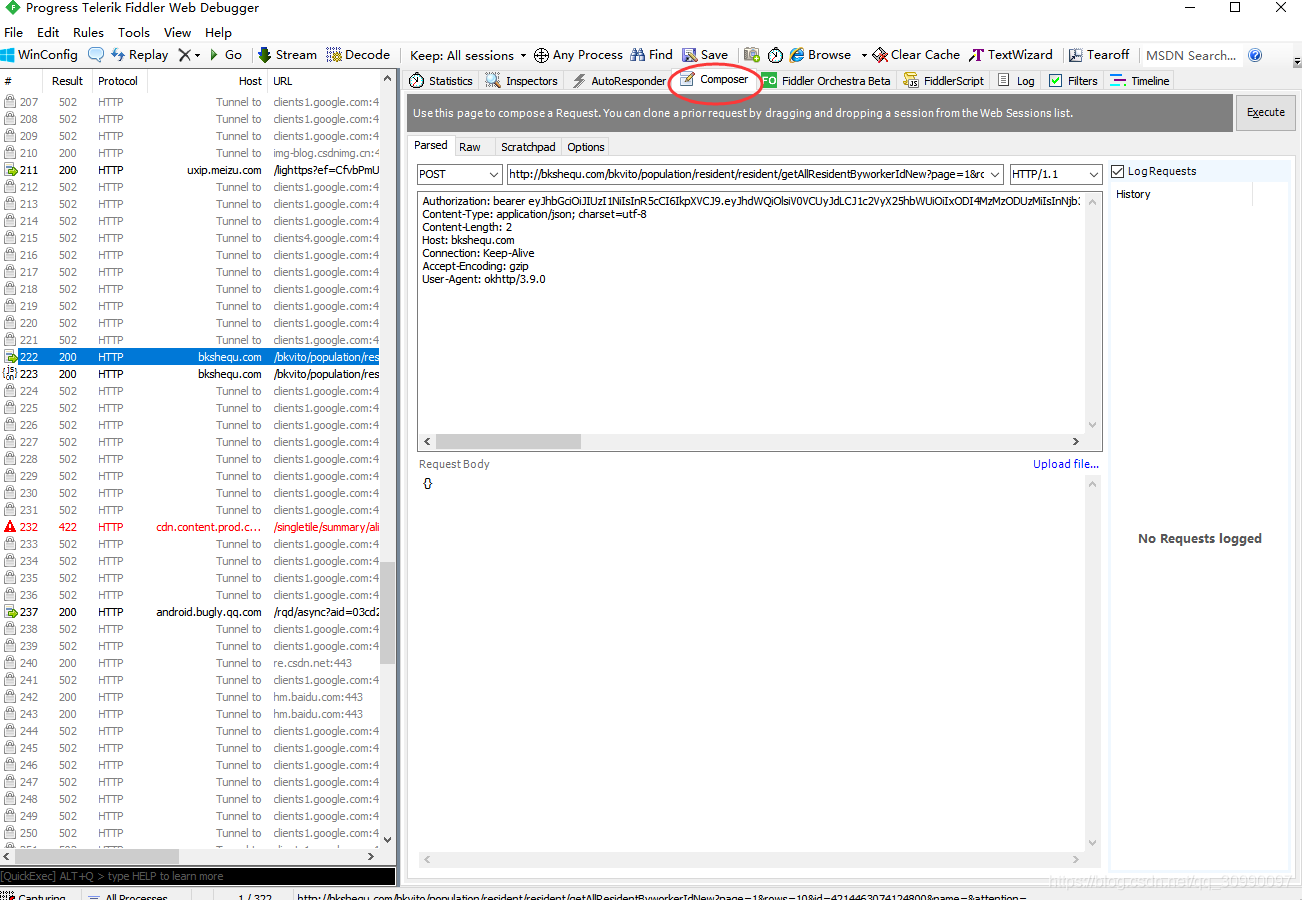Open the TextWizard tool
This screenshot has width=1302, height=900.
tap(1011, 55)
